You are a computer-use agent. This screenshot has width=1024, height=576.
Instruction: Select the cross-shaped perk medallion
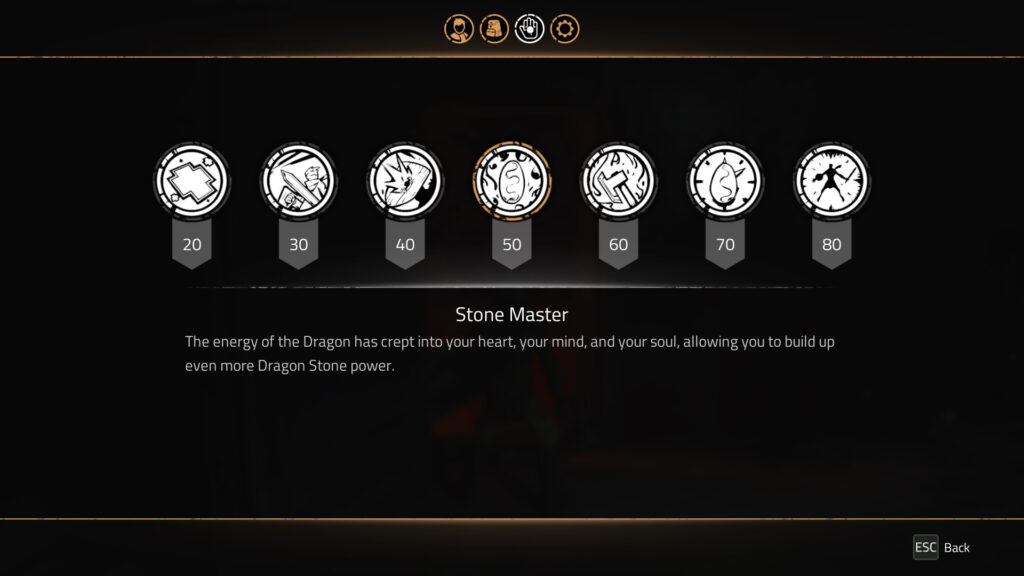tap(191, 180)
